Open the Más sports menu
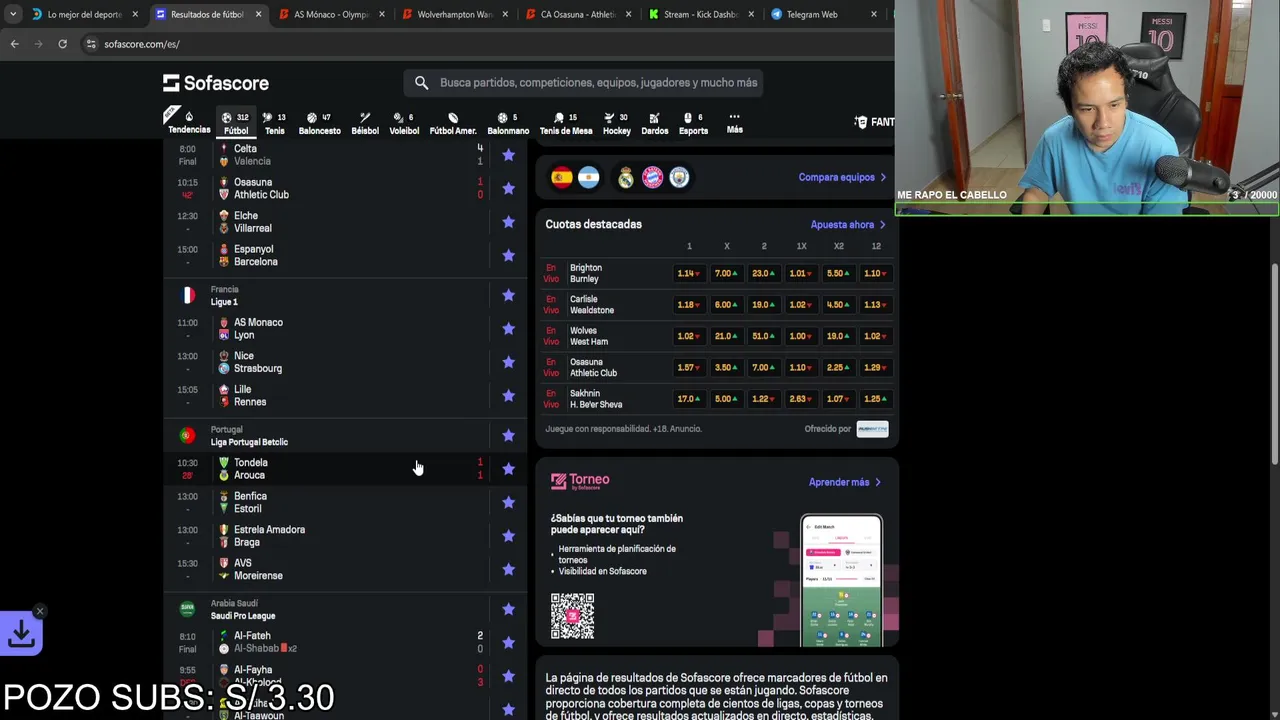Screen dimensions: 1280x720 pyautogui.click(x=735, y=123)
